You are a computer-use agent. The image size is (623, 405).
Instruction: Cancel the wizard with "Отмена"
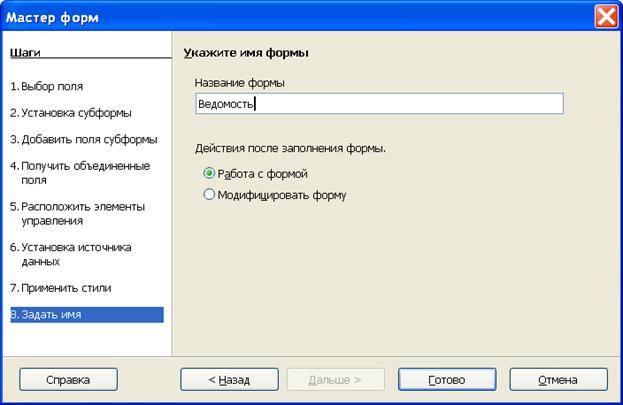[558, 380]
